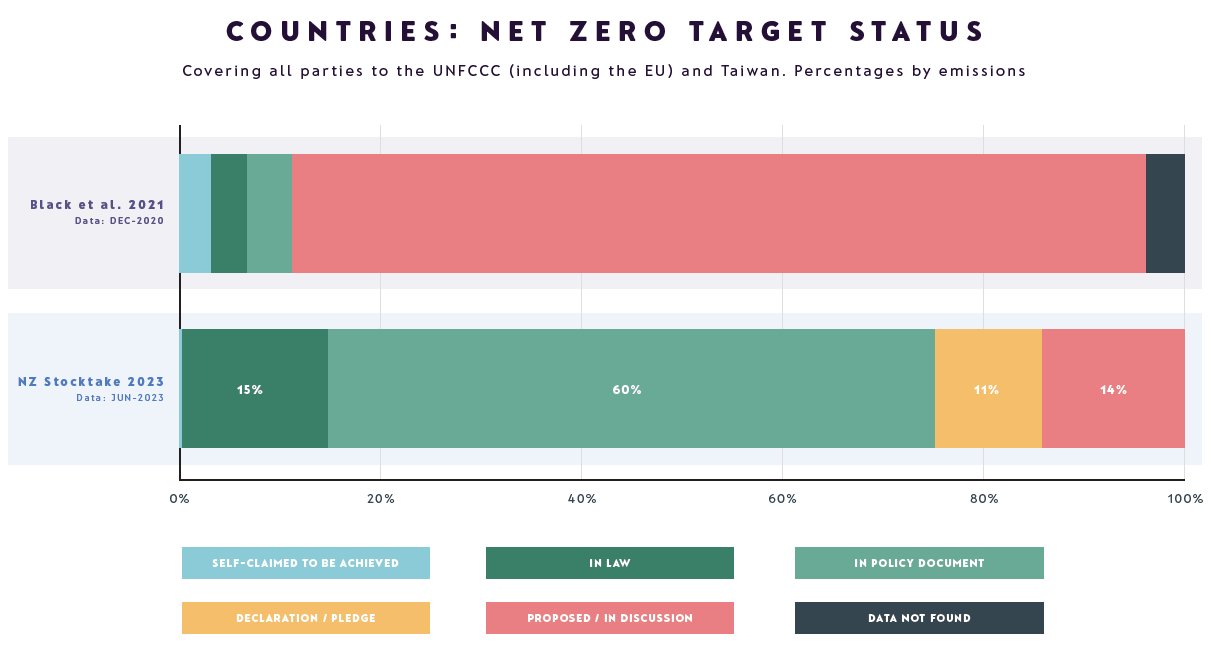Select the 14% proposed segment in NZ Stocktake
The width and height of the screenshot is (1211, 655).
click(x=1113, y=389)
